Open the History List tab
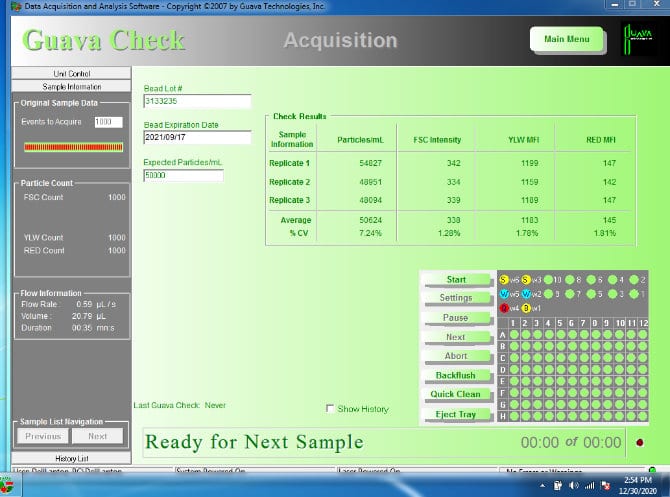The image size is (670, 497). 71,458
